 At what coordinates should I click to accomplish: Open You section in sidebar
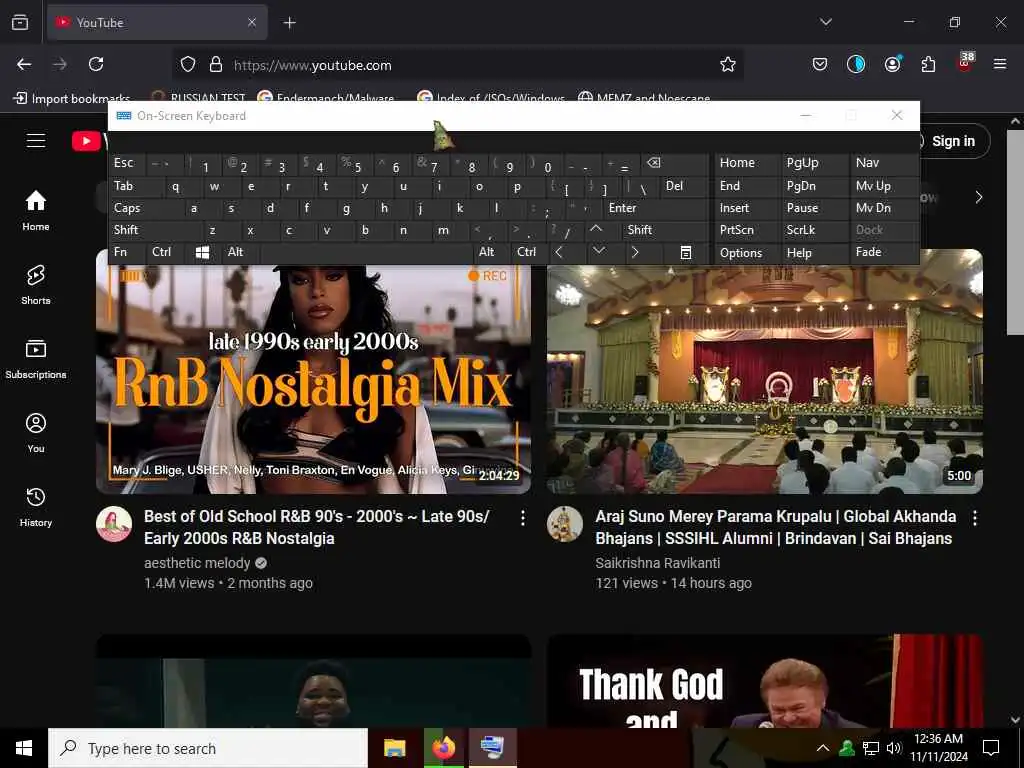click(x=36, y=432)
